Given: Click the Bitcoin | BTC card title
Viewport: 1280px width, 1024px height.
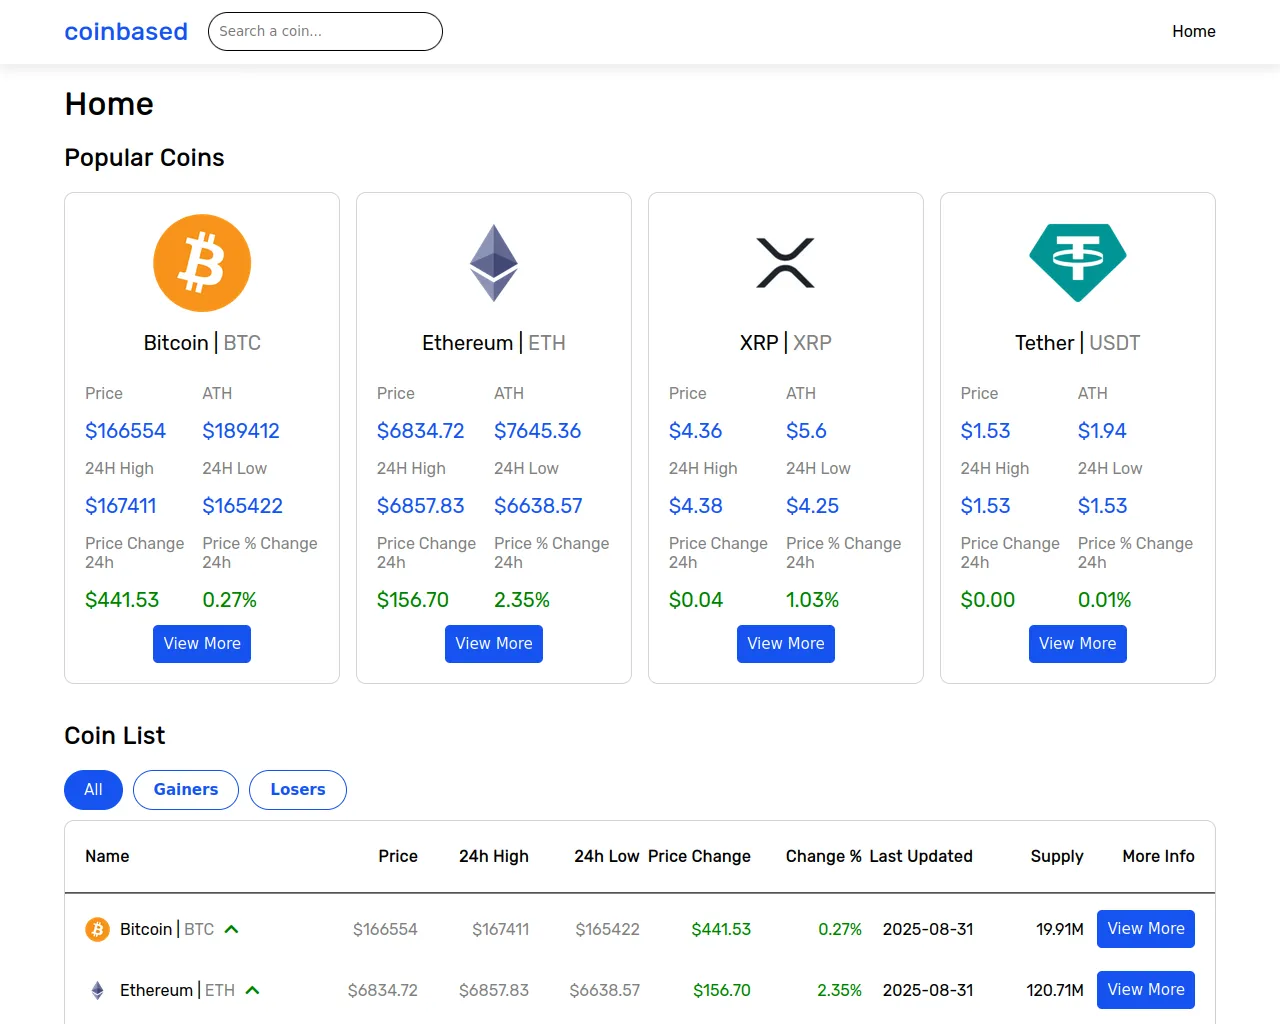Looking at the screenshot, I should [202, 343].
